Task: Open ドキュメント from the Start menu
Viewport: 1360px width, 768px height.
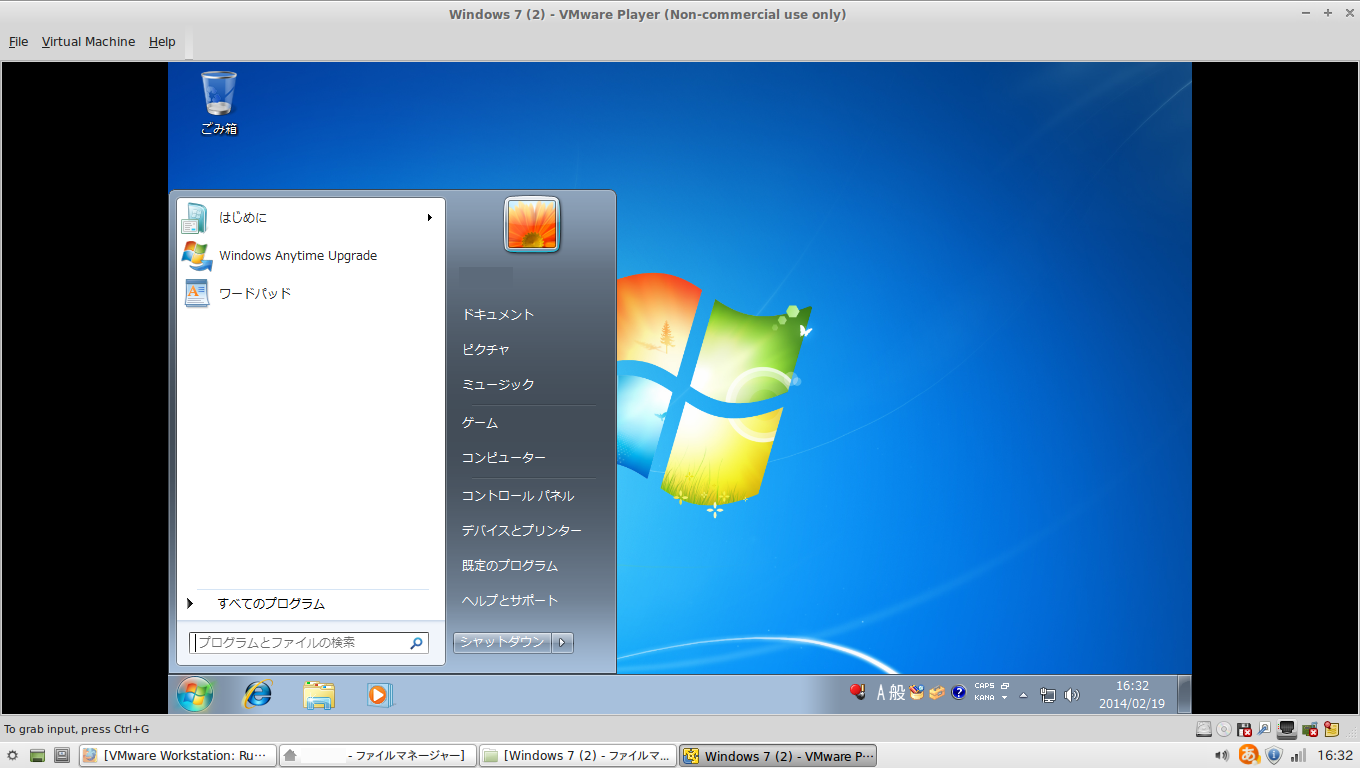Action: (x=498, y=314)
